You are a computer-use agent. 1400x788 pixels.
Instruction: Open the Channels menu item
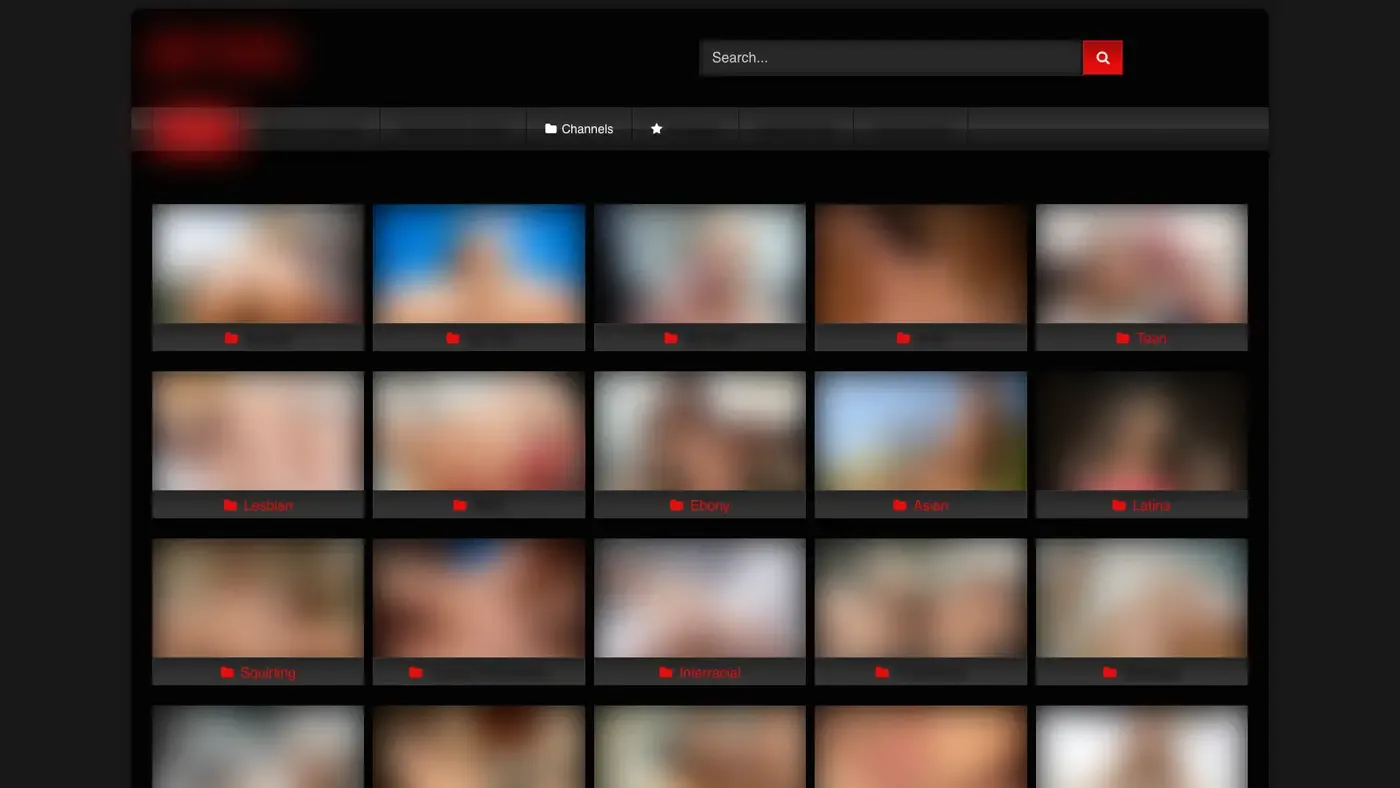579,129
